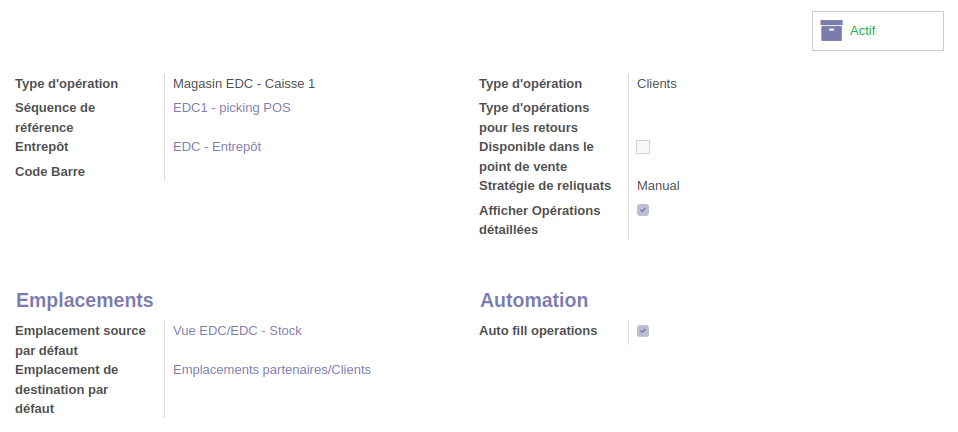
Task: Click the Code Barre field label
Action: [50, 172]
